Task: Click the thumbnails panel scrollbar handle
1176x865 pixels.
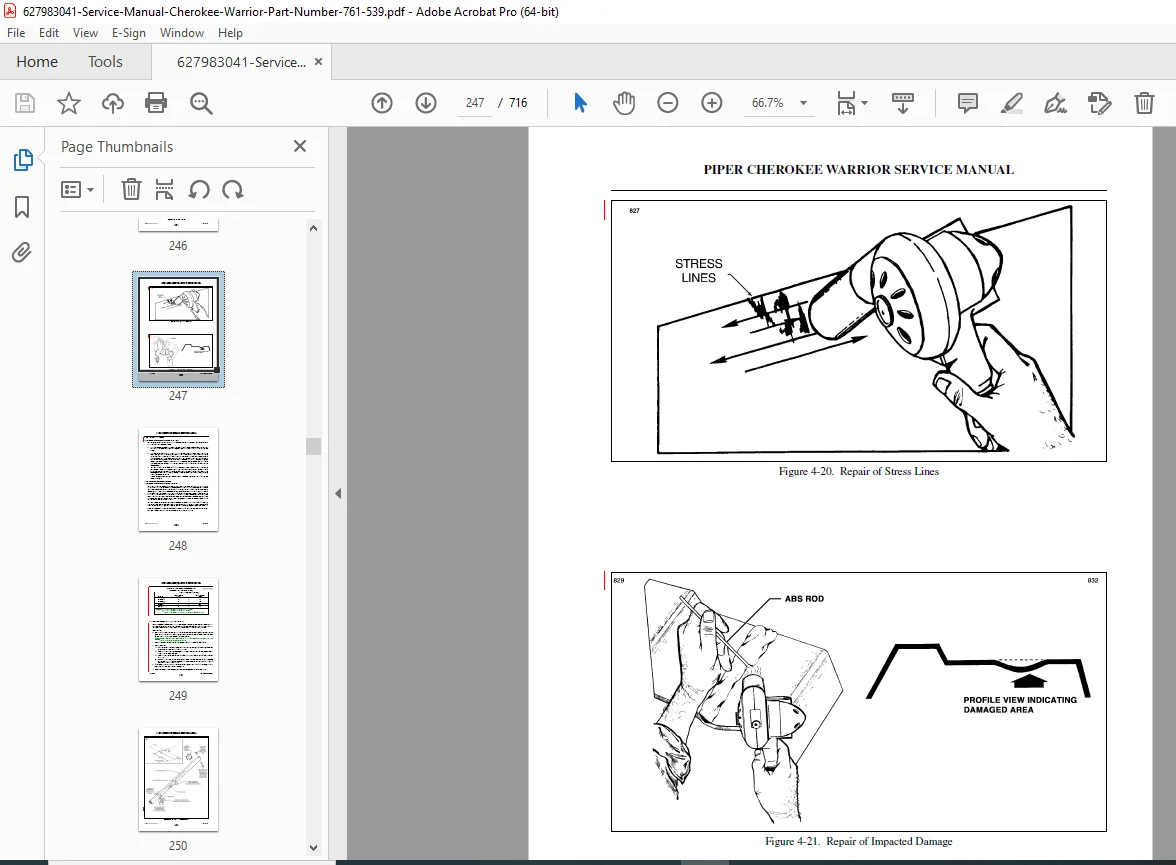Action: point(314,446)
